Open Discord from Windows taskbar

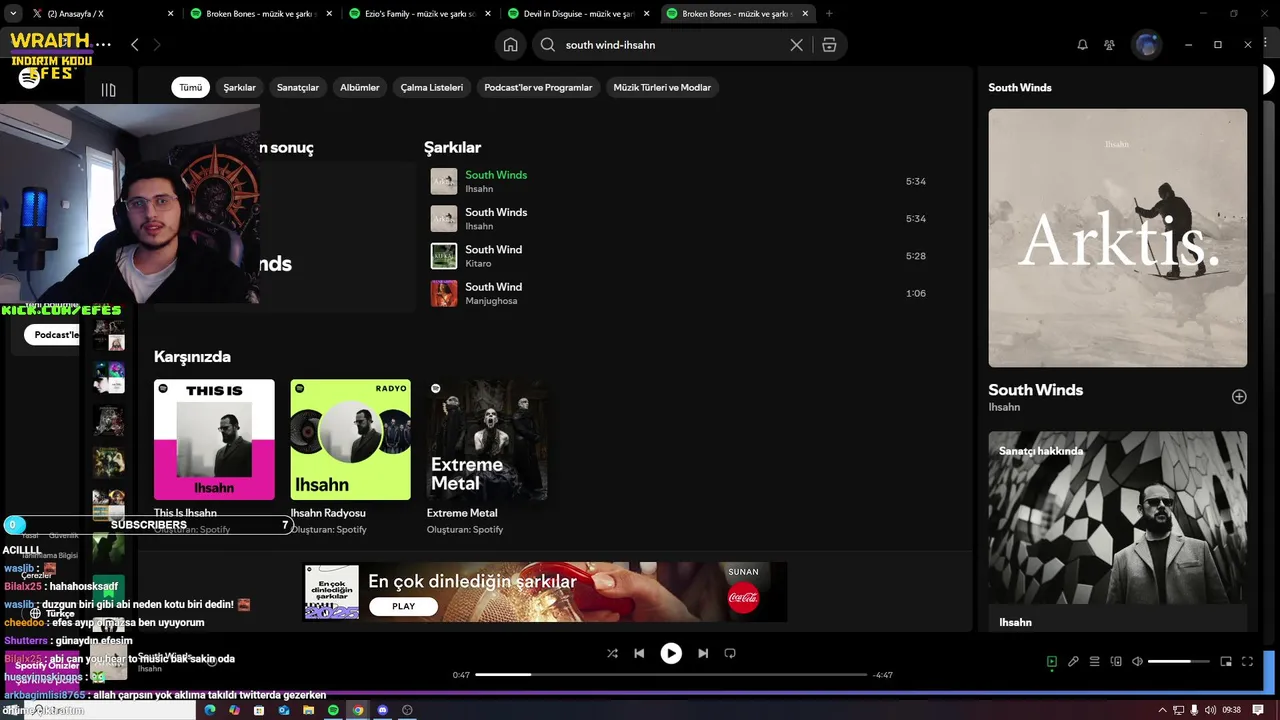[382, 710]
